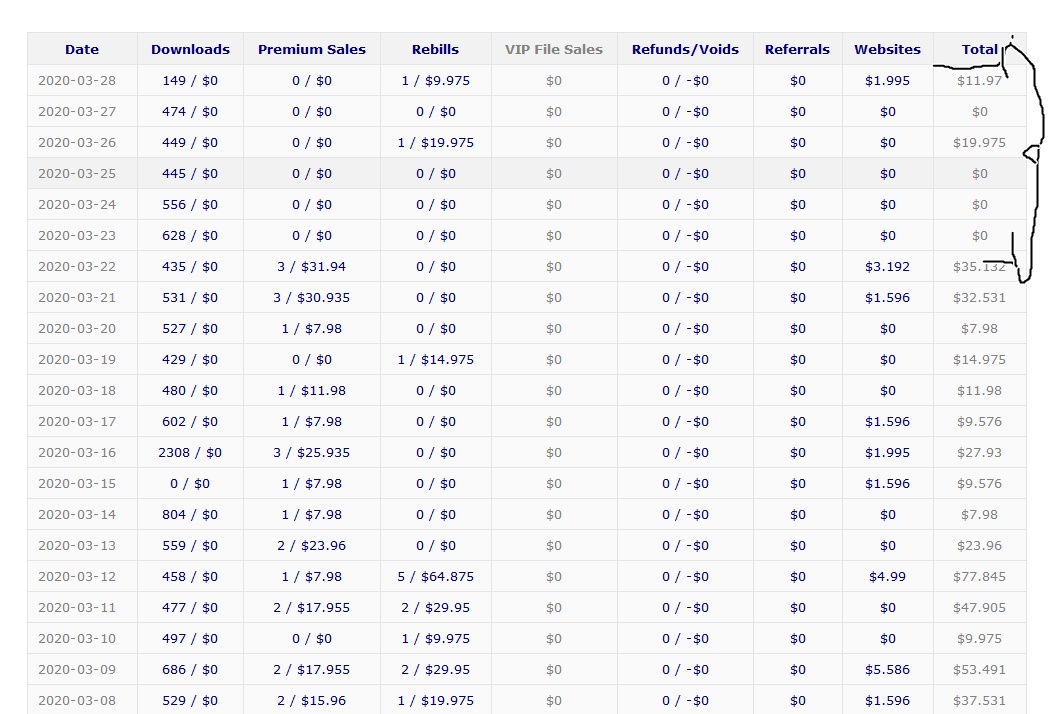Image resolution: width=1049 pixels, height=714 pixels.
Task: Click the Date column header
Action: pos(82,50)
